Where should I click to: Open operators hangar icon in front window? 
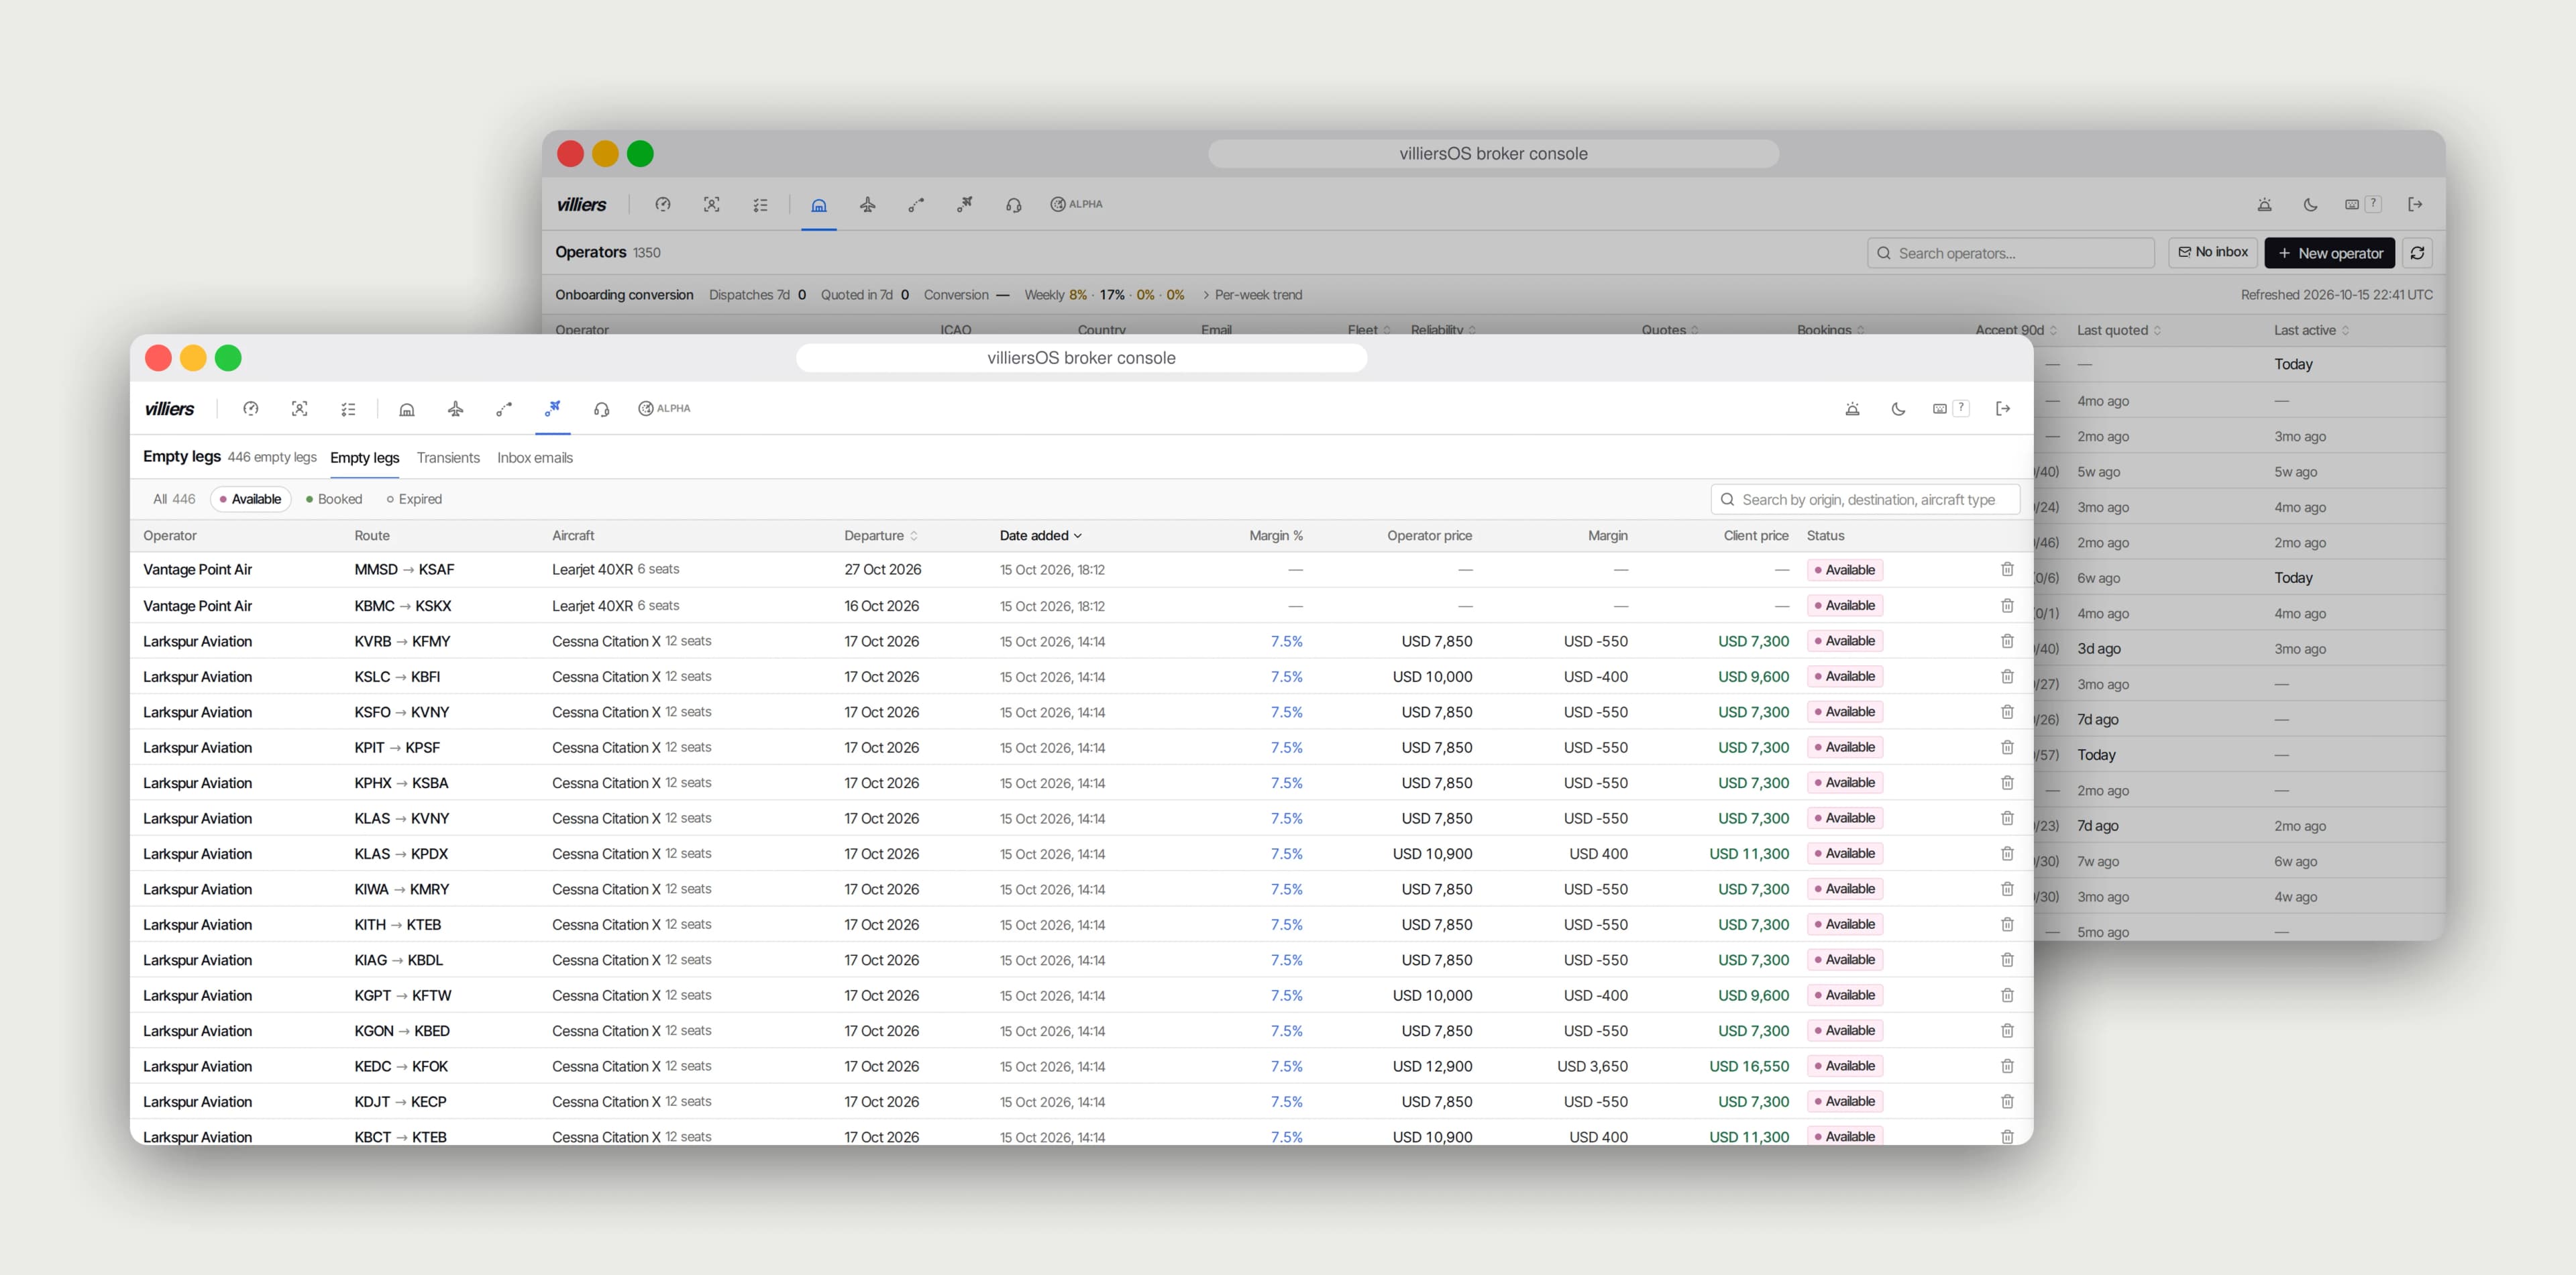(407, 408)
